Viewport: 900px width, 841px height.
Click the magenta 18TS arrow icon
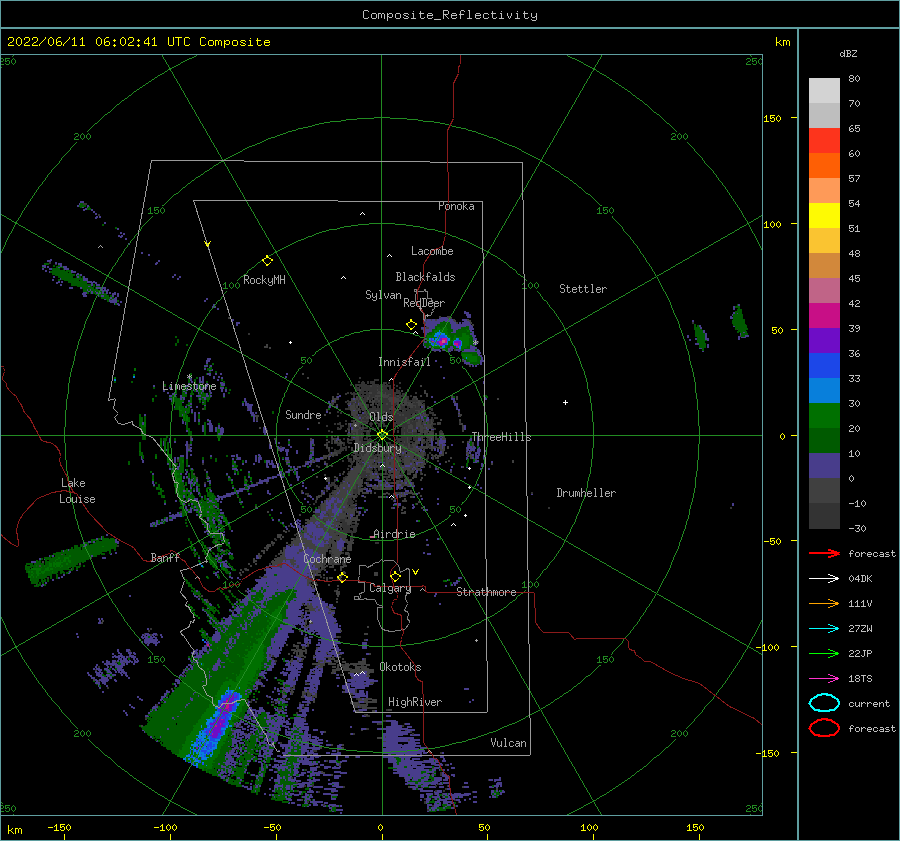click(x=824, y=679)
